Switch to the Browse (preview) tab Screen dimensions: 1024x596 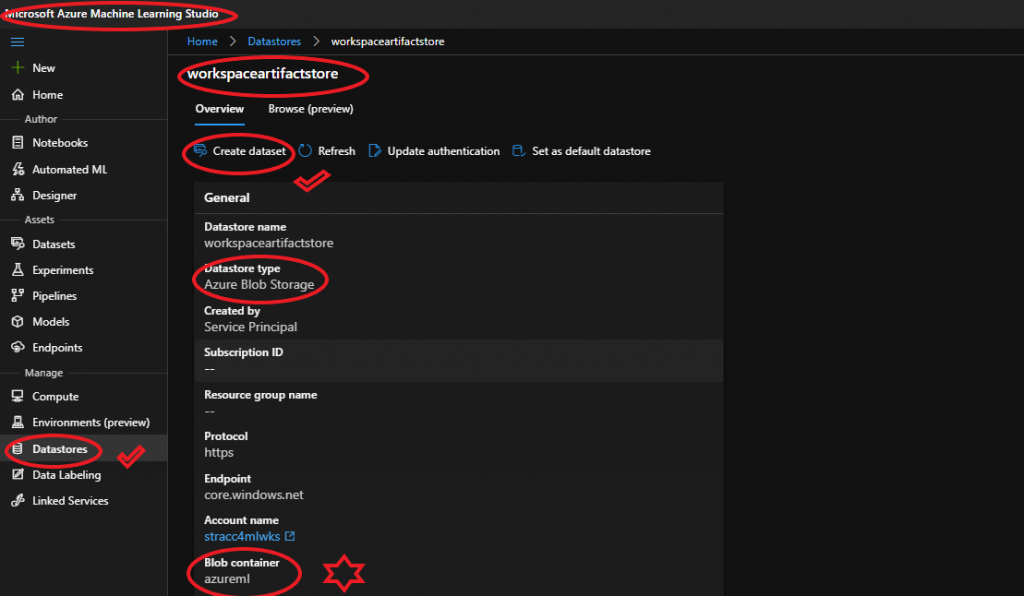coord(311,109)
